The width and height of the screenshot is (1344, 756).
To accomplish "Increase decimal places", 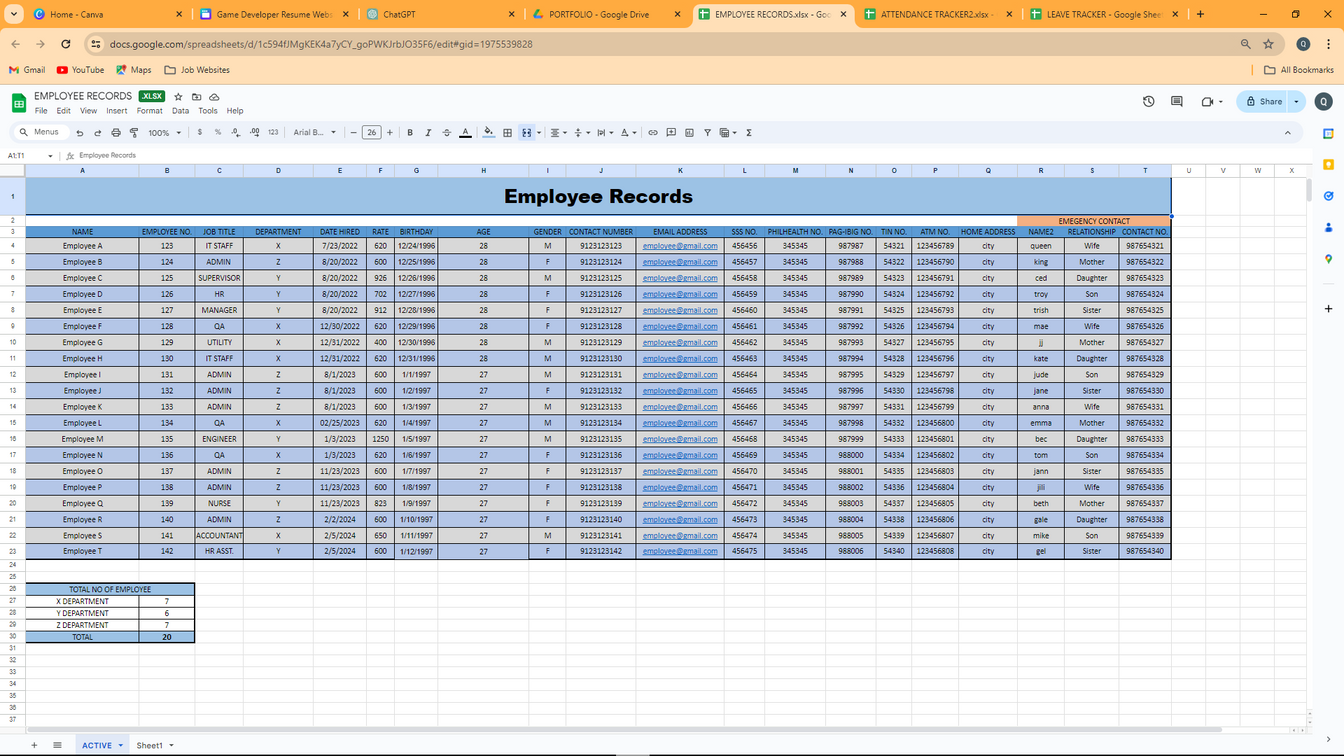I will pos(255,133).
